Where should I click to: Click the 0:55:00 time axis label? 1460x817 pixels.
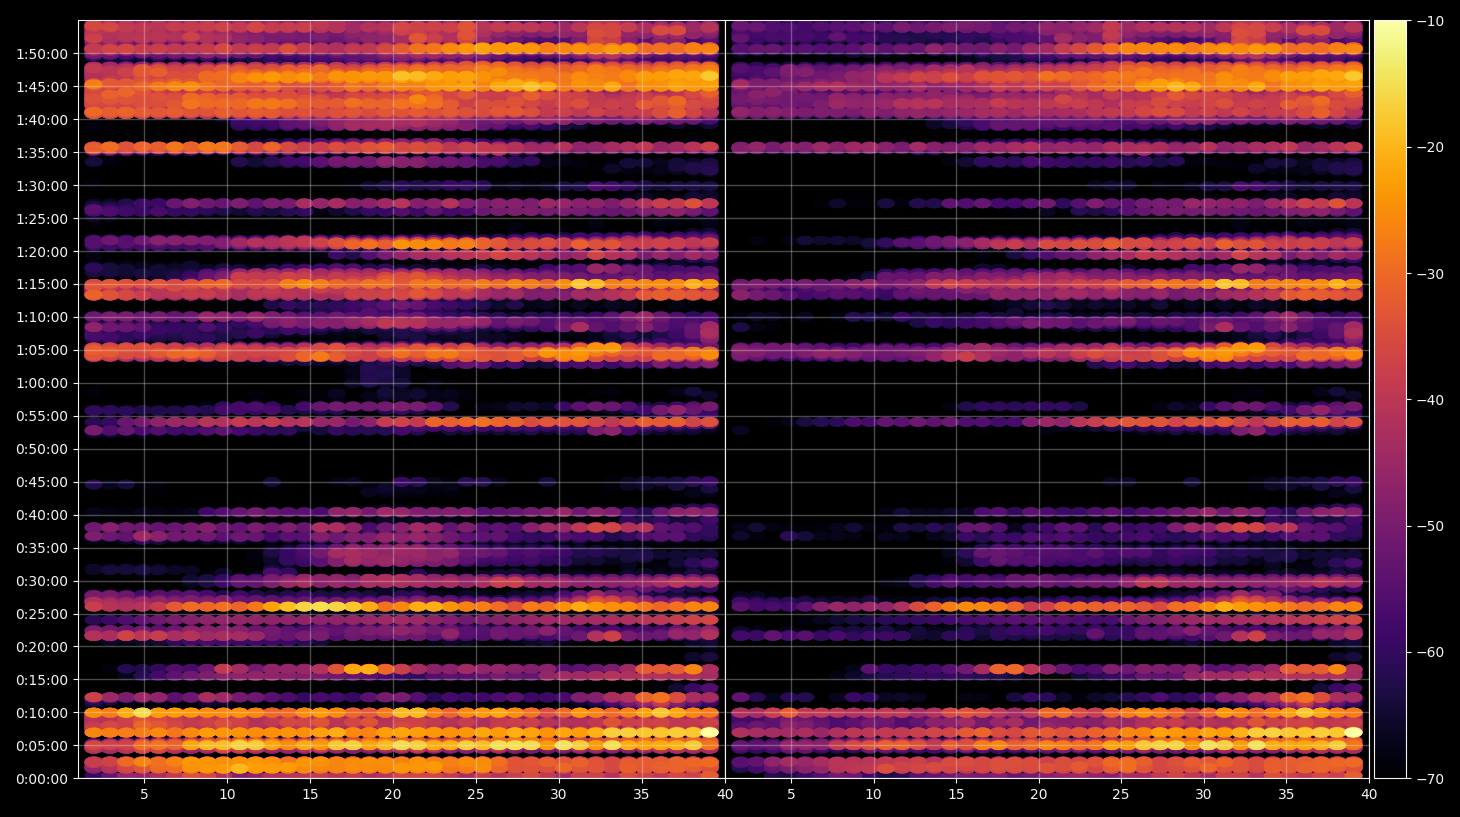point(42,416)
